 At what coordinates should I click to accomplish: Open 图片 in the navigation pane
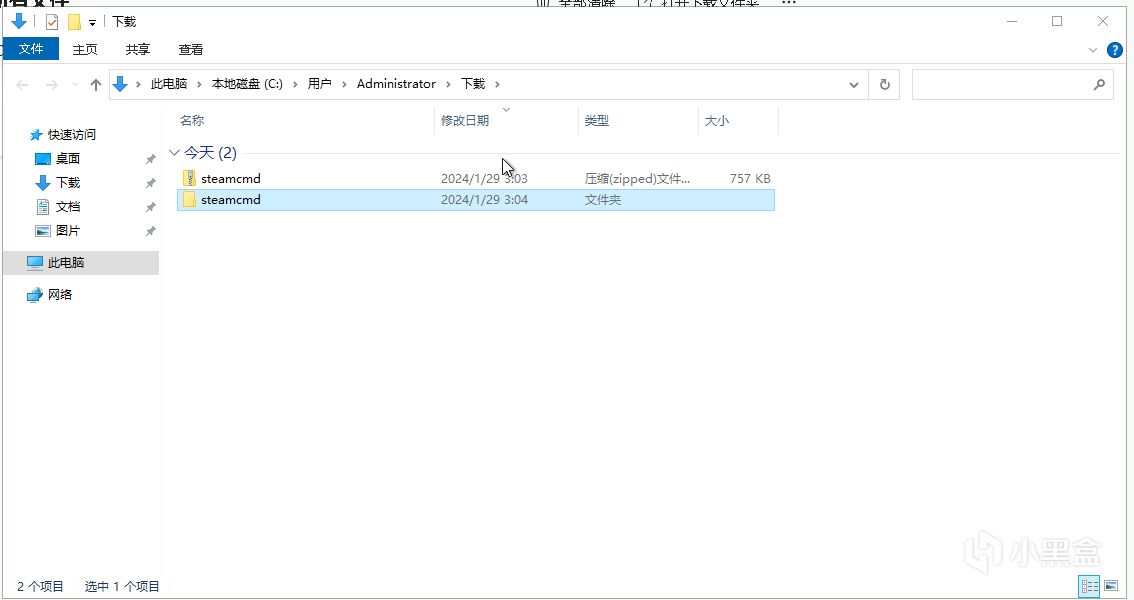pos(68,231)
